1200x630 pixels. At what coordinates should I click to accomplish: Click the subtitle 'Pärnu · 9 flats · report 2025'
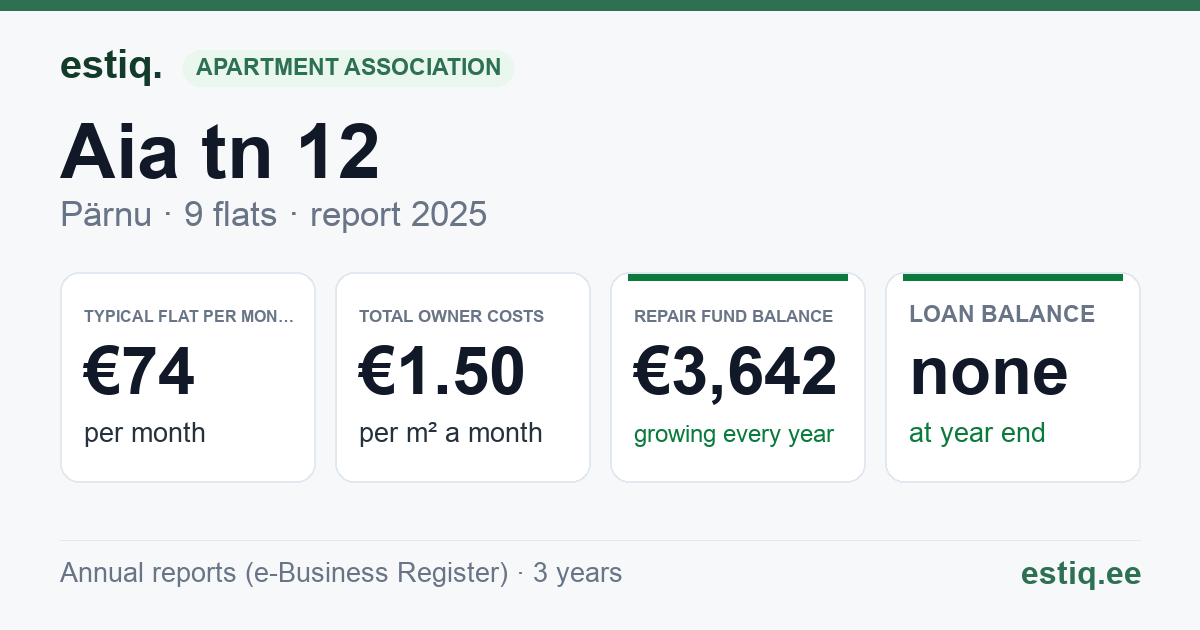(x=273, y=214)
